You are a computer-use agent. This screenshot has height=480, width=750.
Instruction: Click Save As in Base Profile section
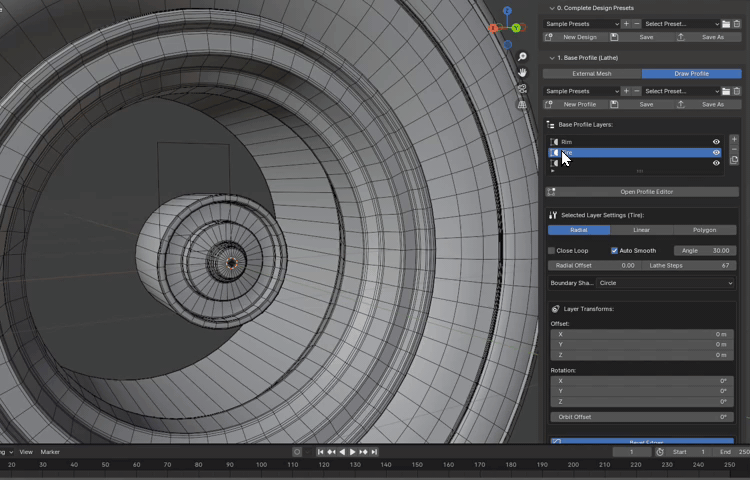(708, 104)
